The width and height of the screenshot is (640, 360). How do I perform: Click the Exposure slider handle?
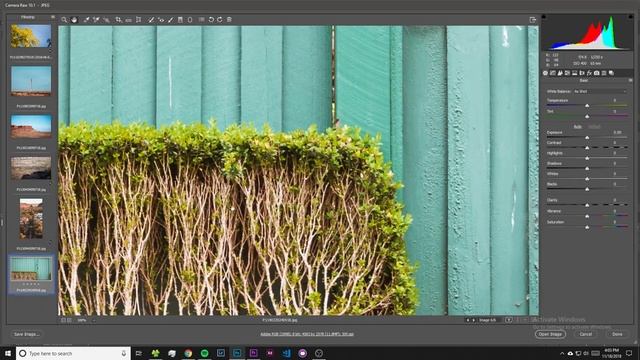click(x=587, y=138)
